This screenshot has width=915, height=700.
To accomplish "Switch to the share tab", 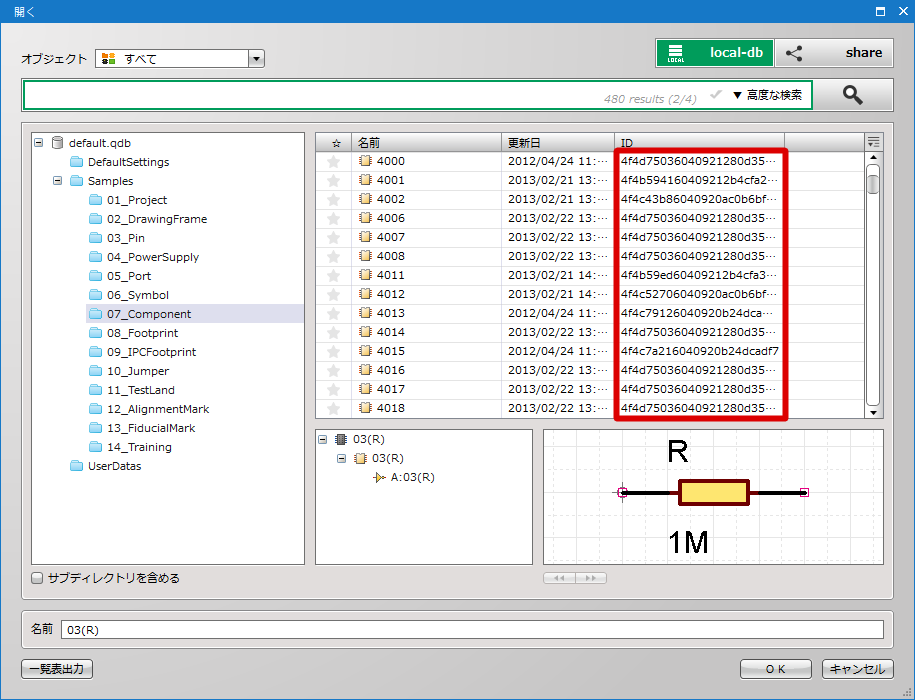I will tap(834, 53).
